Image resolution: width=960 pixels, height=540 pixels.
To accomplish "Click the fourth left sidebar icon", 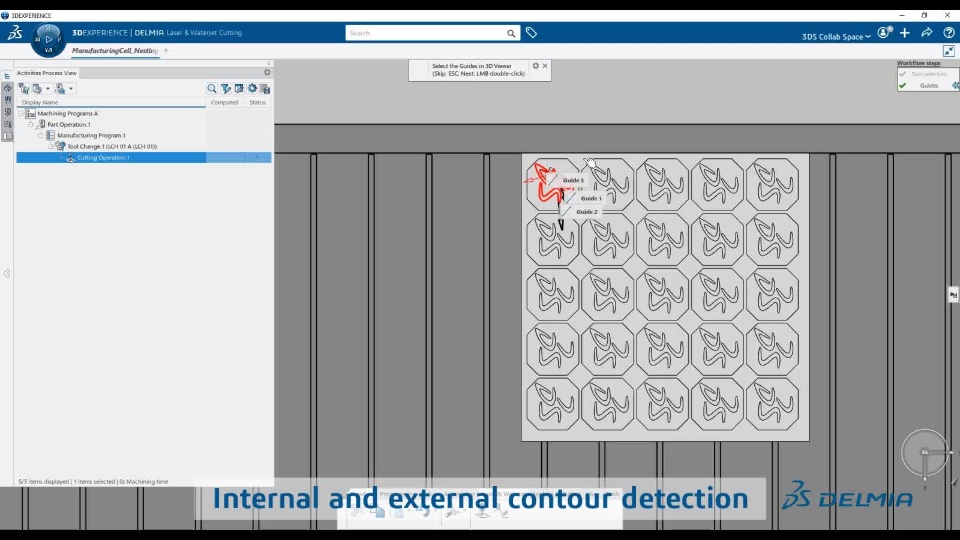I will pyautogui.click(x=7, y=112).
